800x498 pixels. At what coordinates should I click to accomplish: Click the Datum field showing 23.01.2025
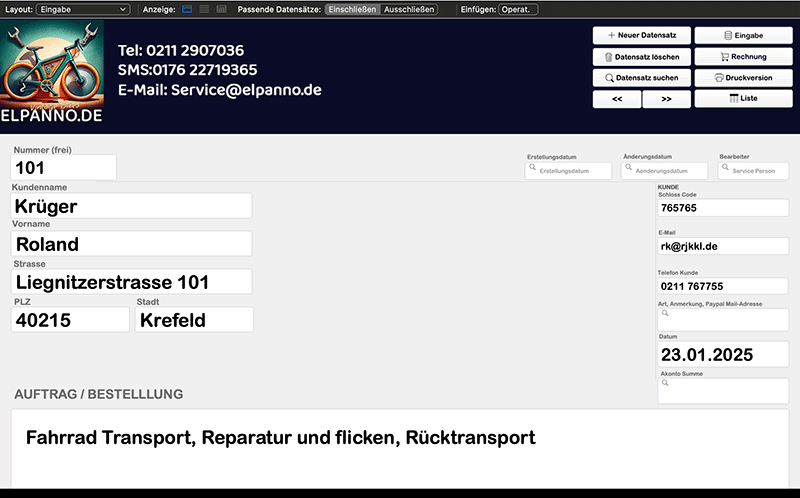click(722, 355)
